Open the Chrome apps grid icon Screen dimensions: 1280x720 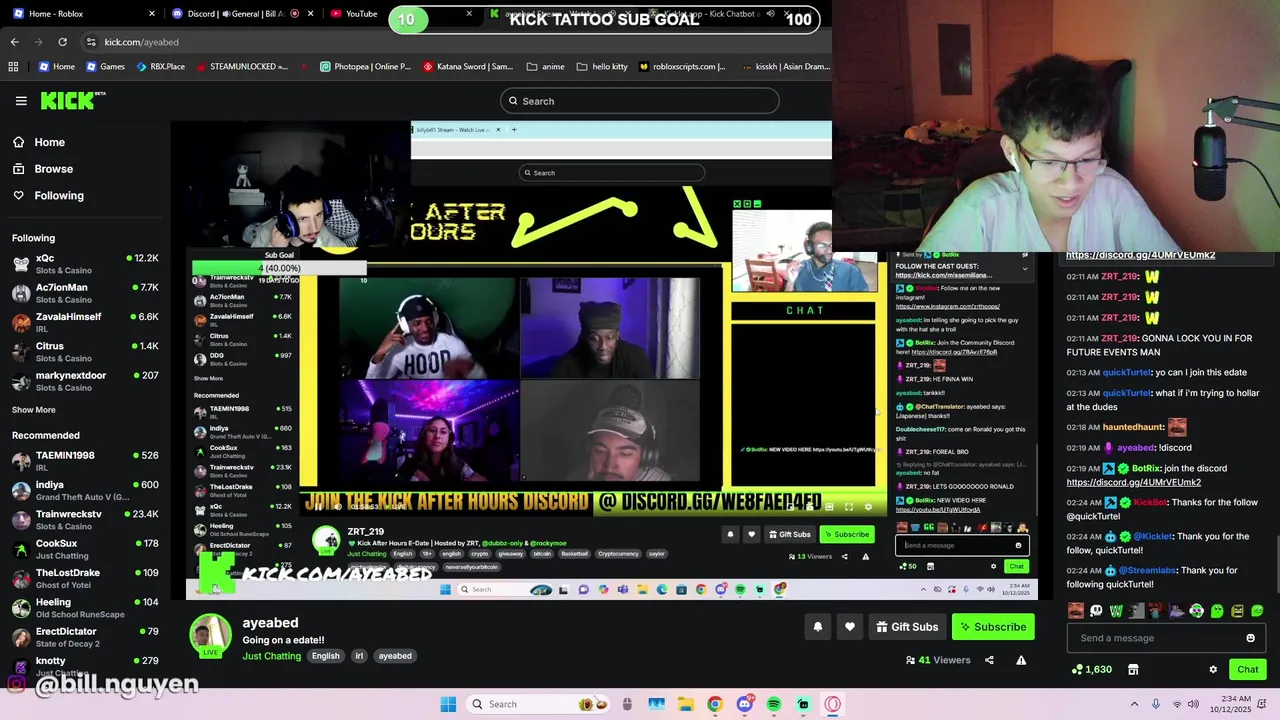click(x=13, y=67)
